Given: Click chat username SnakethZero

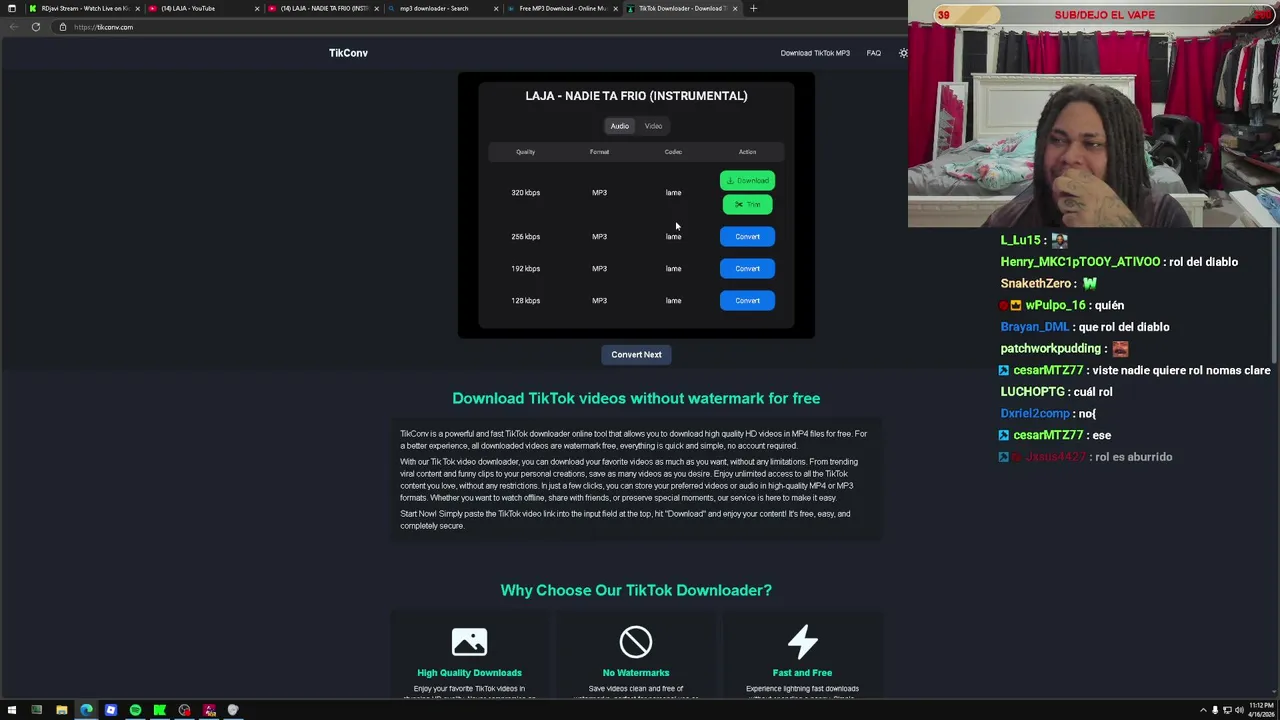Looking at the screenshot, I should tap(1036, 284).
